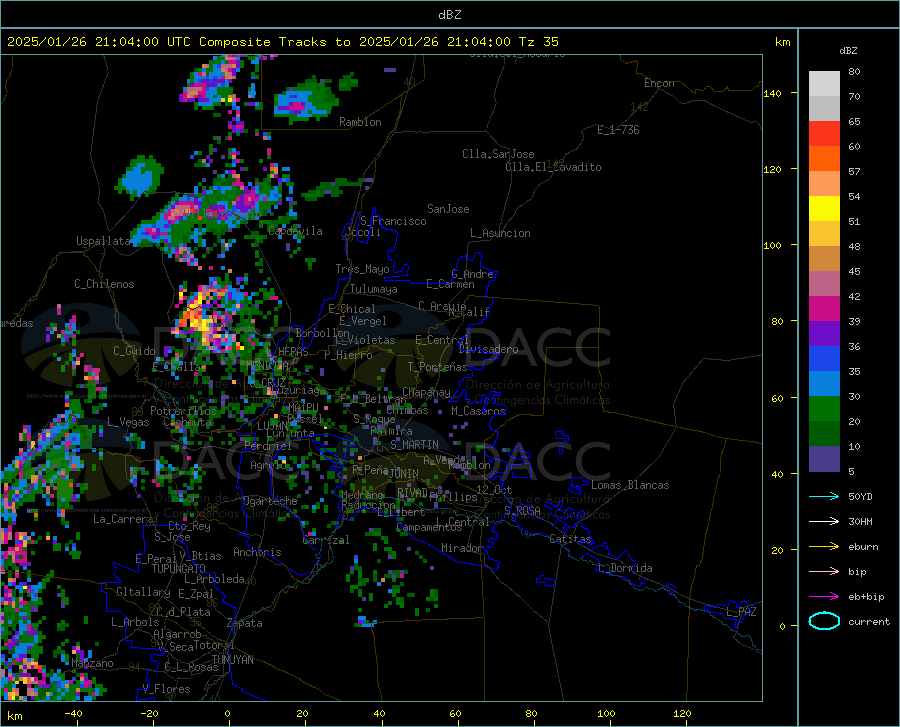The height and width of the screenshot is (727, 900).
Task: Click the L_Asuncion map label
Action: tap(500, 233)
